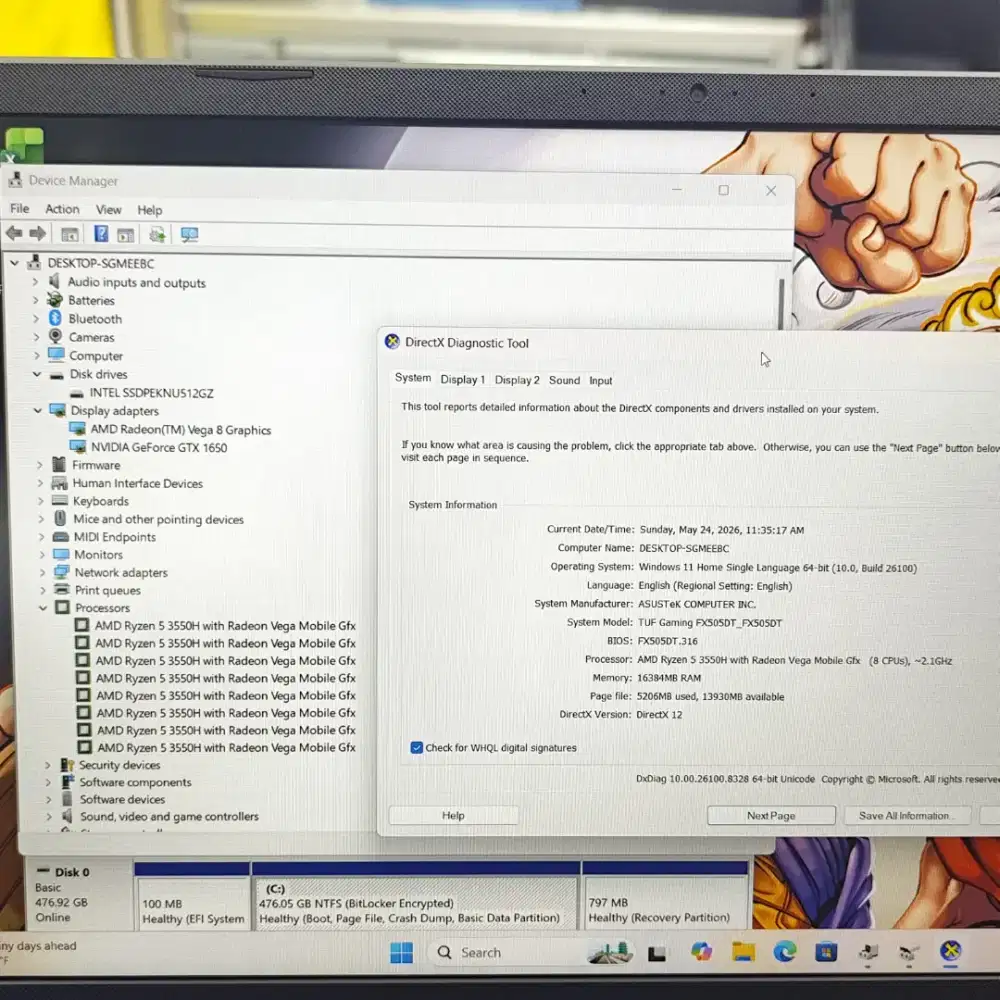The width and height of the screenshot is (1000, 1000).
Task: Select INTEL SSDPEKNU512GZ disk drive
Action: (151, 393)
